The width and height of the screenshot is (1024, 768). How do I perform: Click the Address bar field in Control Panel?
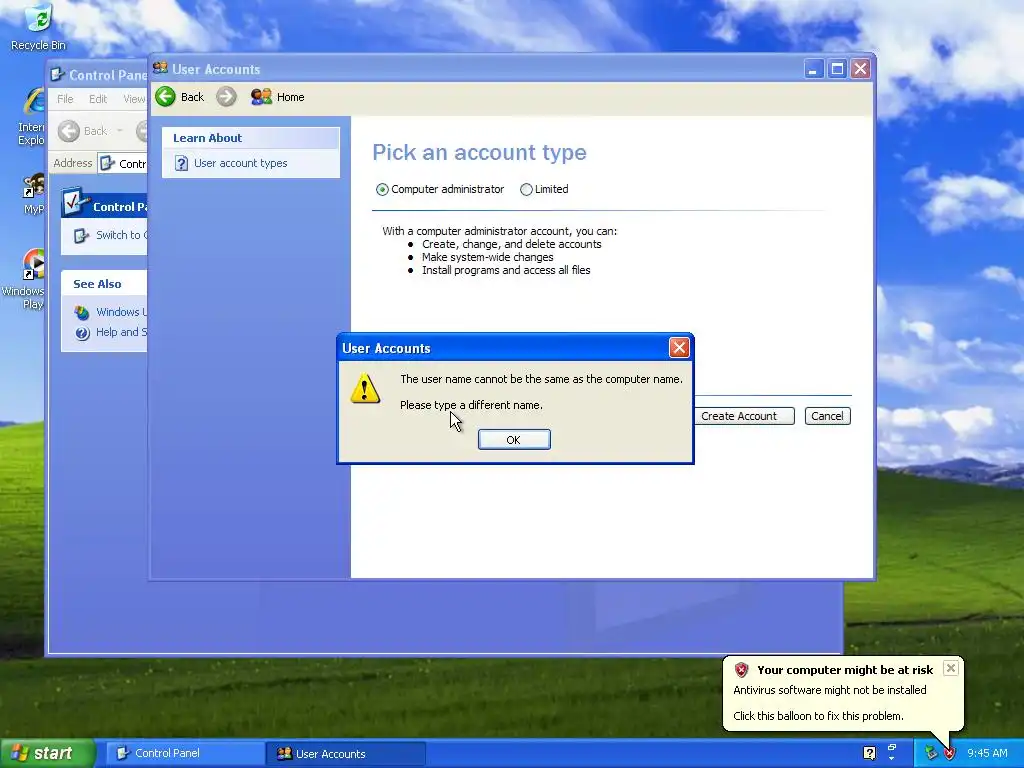coord(123,163)
